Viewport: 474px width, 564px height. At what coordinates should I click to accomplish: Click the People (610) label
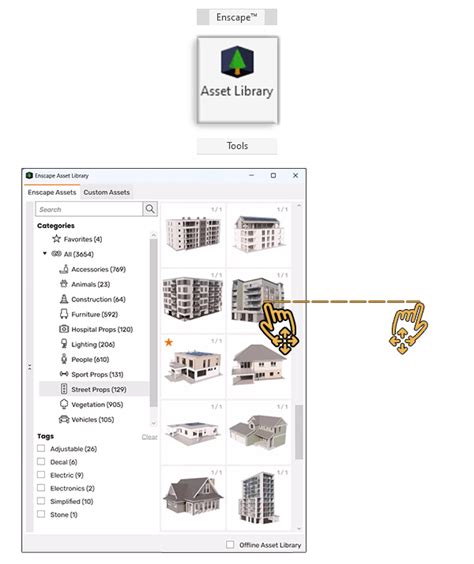pyautogui.click(x=90, y=359)
